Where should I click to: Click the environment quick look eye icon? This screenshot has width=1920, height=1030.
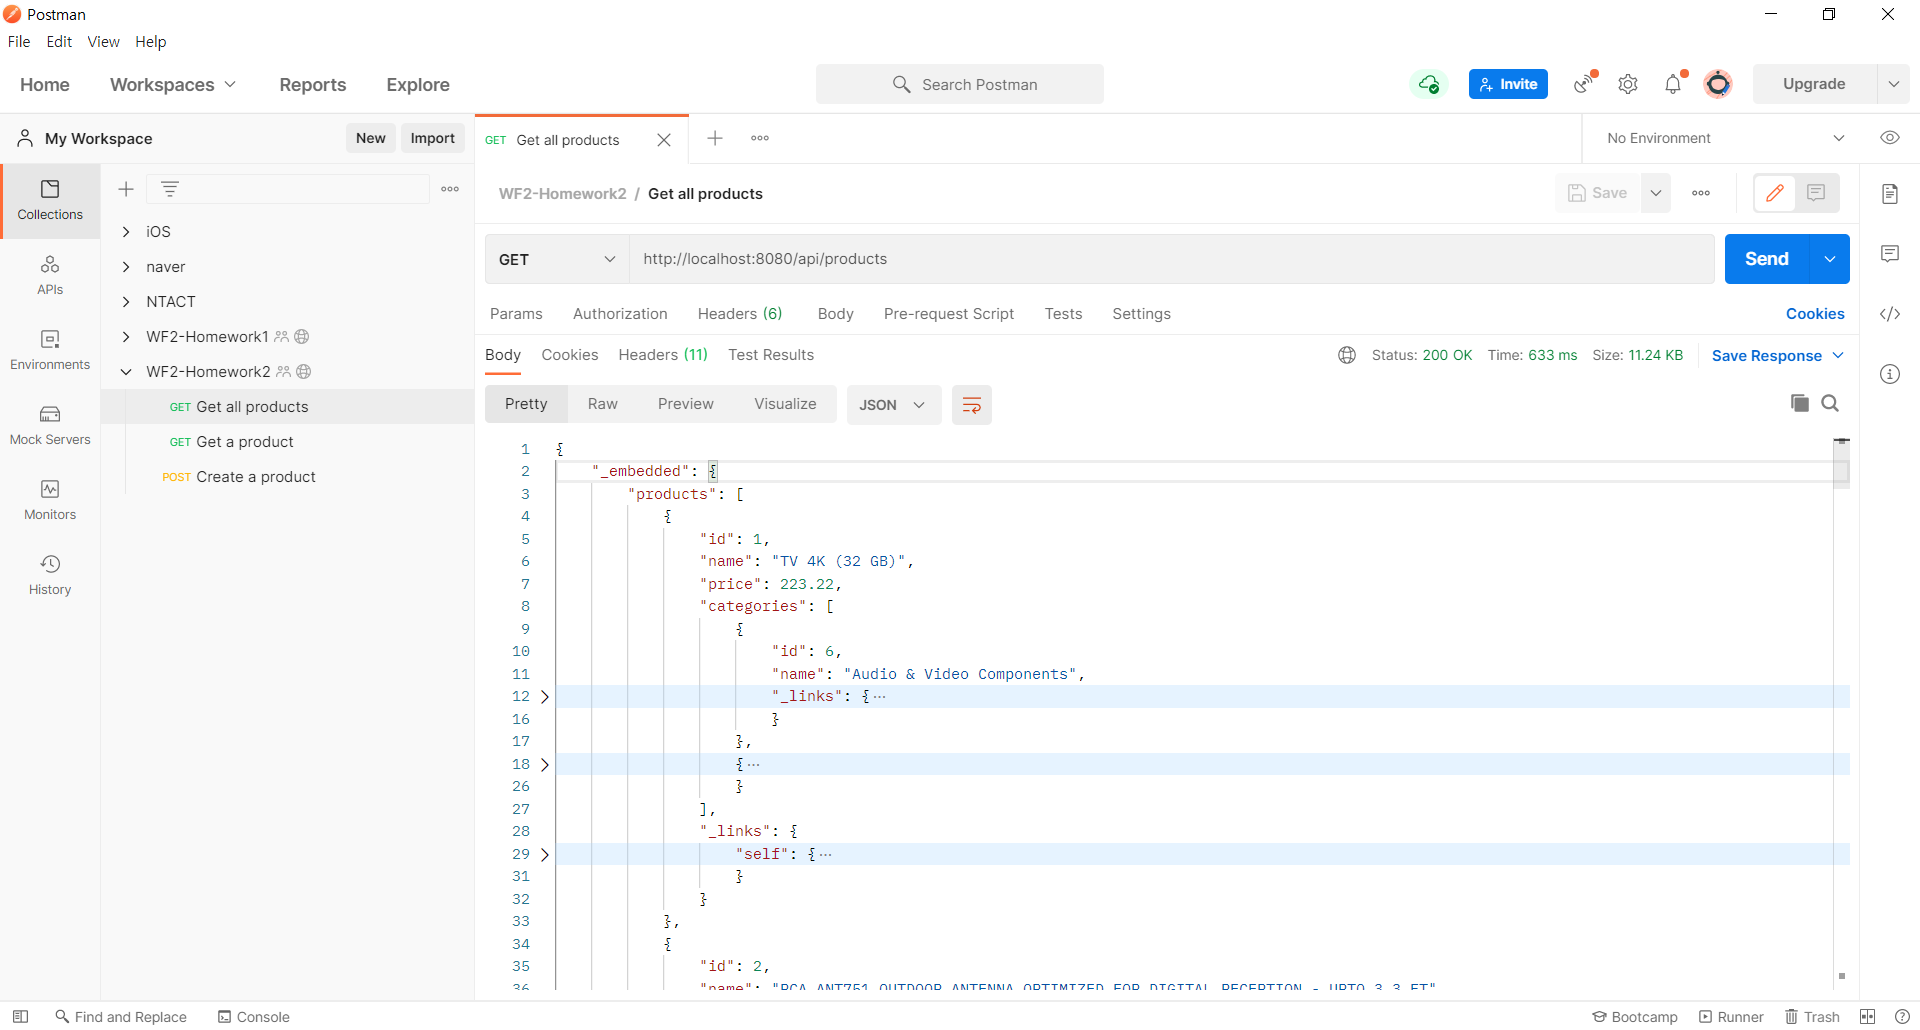(x=1890, y=138)
